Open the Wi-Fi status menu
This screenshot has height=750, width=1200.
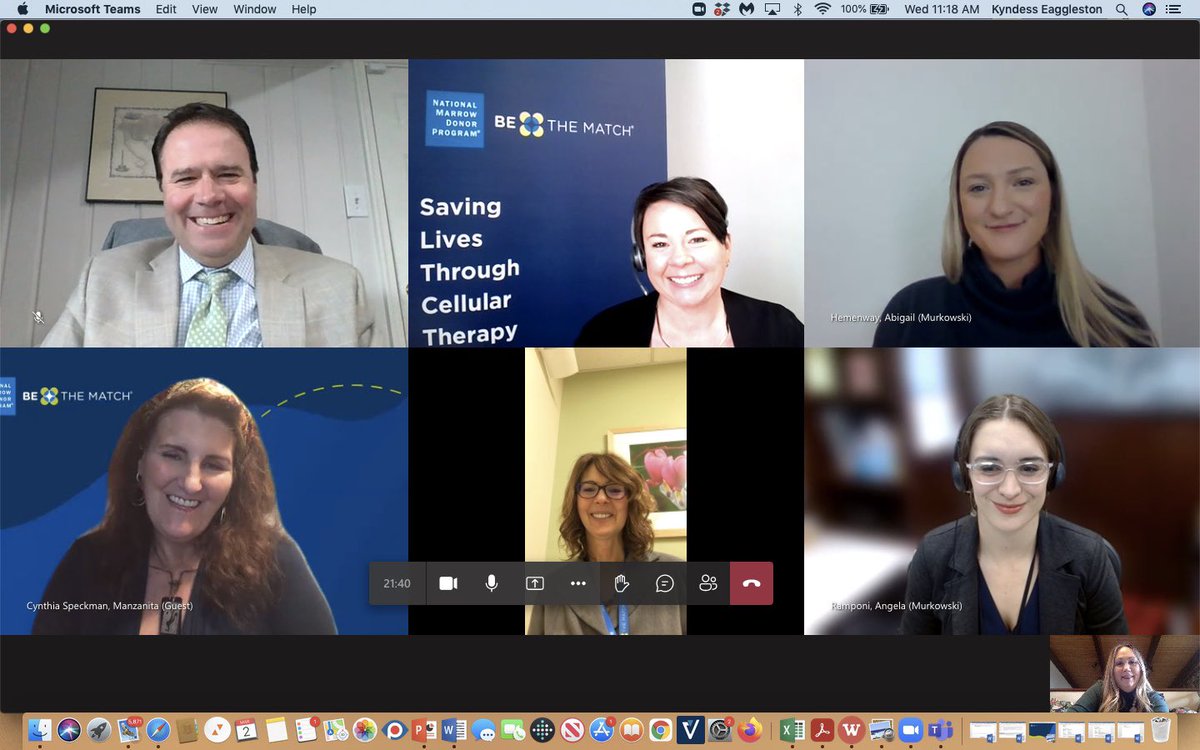point(823,9)
